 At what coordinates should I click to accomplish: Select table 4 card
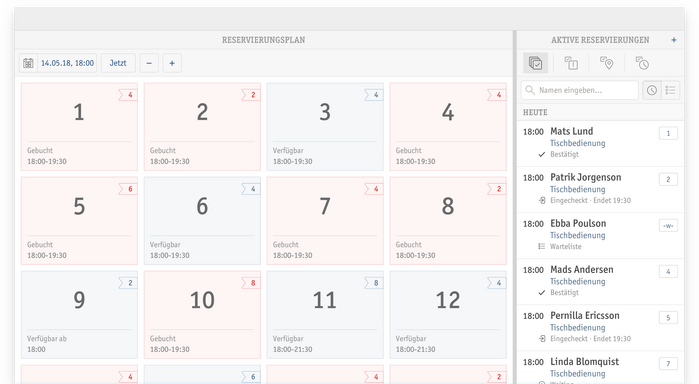tap(448, 127)
